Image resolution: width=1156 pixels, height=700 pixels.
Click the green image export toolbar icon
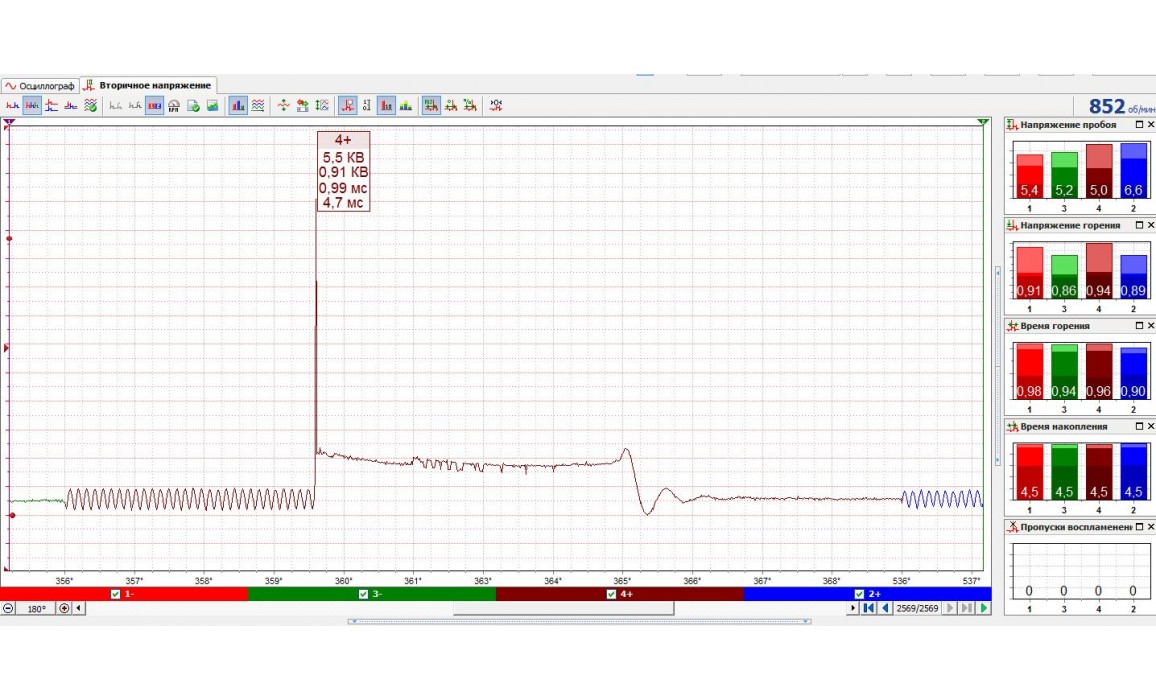tap(213, 105)
